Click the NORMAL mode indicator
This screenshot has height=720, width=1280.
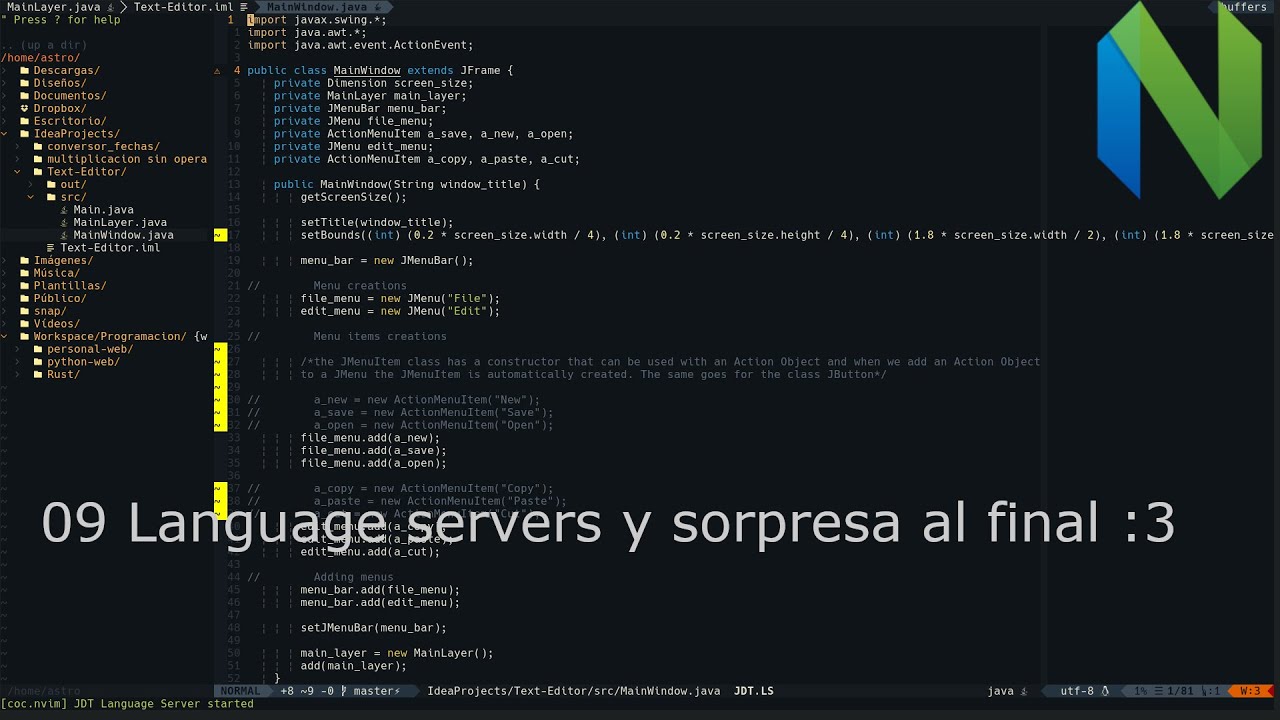coord(240,691)
